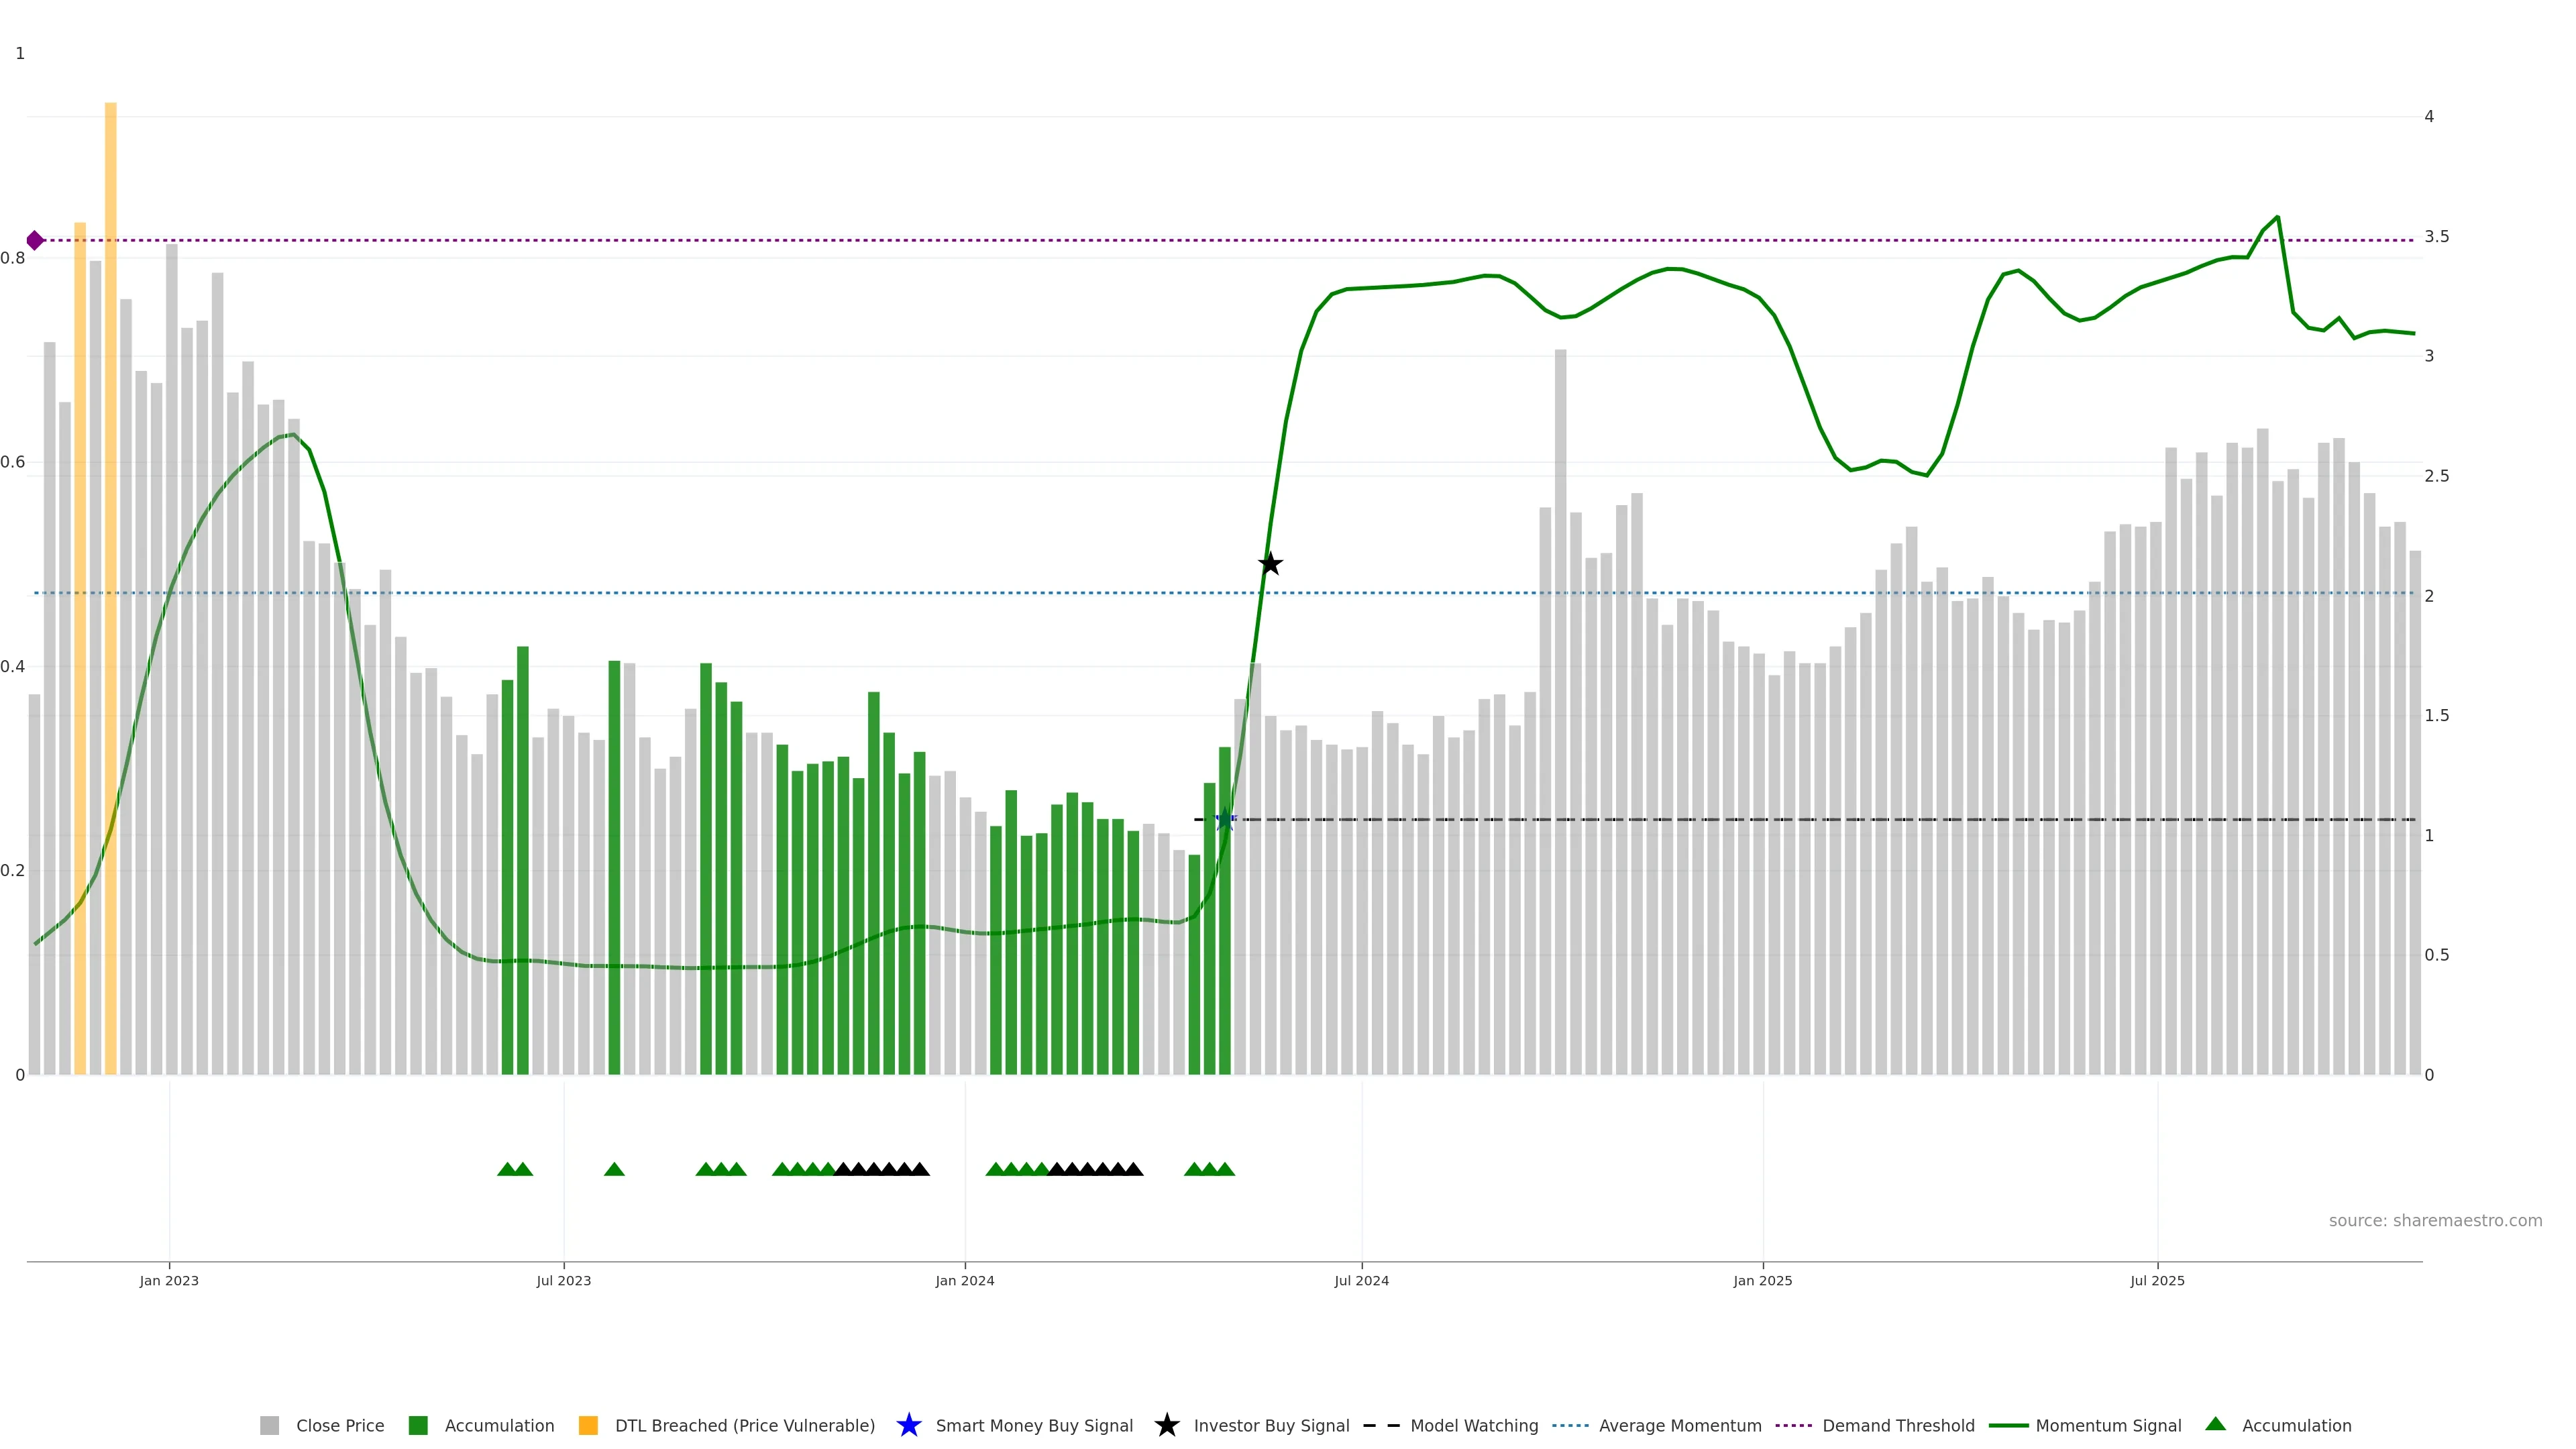The width and height of the screenshot is (2576, 1449).
Task: Click the Jul 2025 axis label
Action: [2157, 1281]
